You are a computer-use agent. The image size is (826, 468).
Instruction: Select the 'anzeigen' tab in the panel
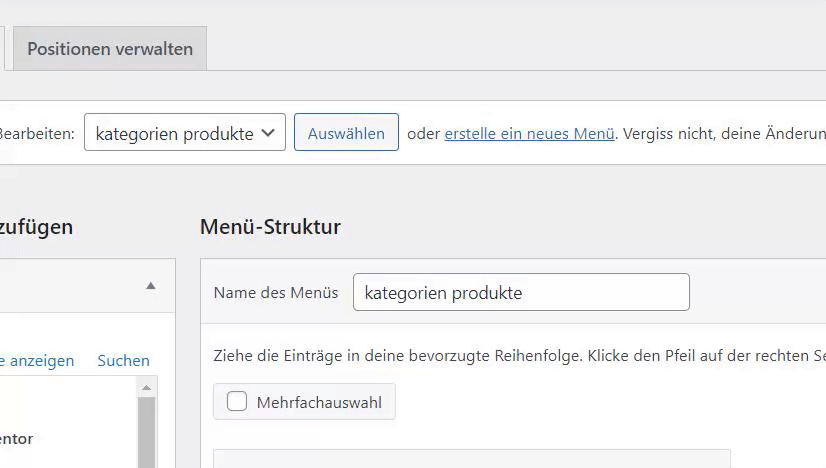pyautogui.click(x=40, y=360)
